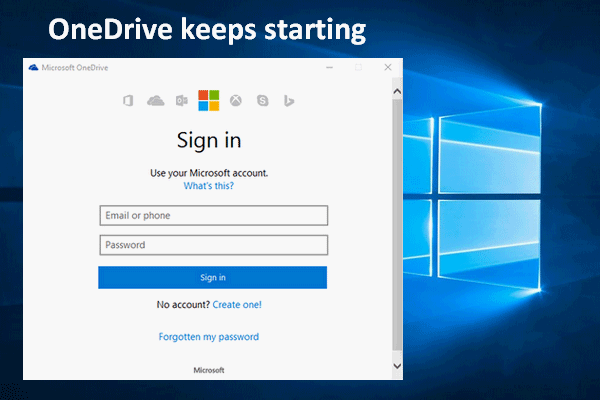600x400 pixels.
Task: Click the Skype icon in the service row
Action: (262, 101)
